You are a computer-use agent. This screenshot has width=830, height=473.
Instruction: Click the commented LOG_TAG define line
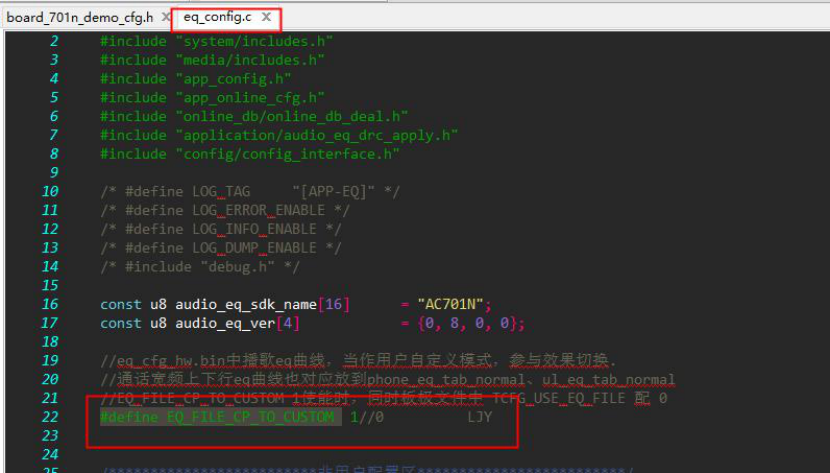click(250, 192)
